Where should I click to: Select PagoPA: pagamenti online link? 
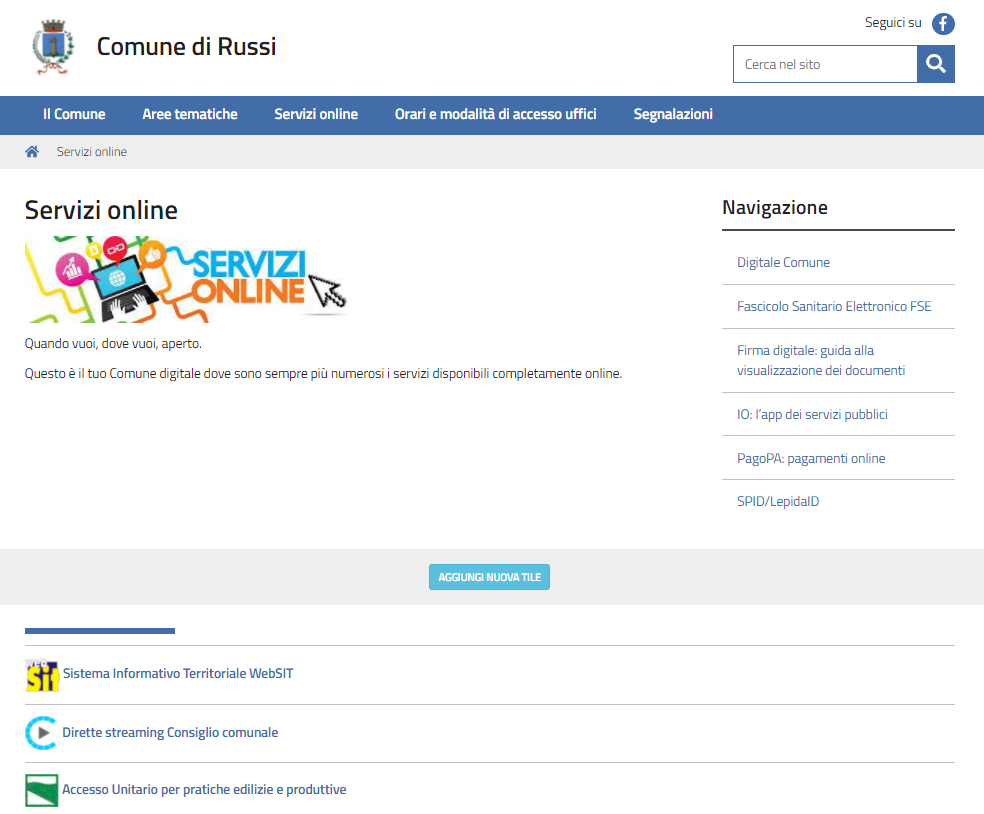pos(811,459)
